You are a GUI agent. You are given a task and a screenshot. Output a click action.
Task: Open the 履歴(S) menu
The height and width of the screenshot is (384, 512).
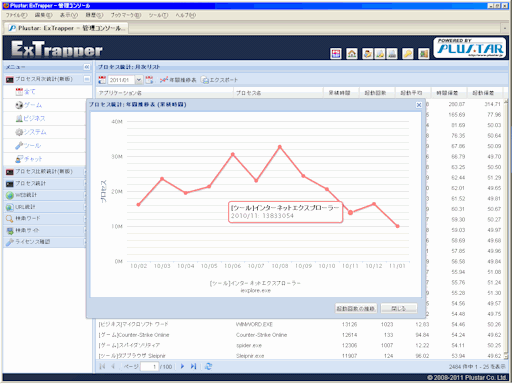tap(94, 15)
